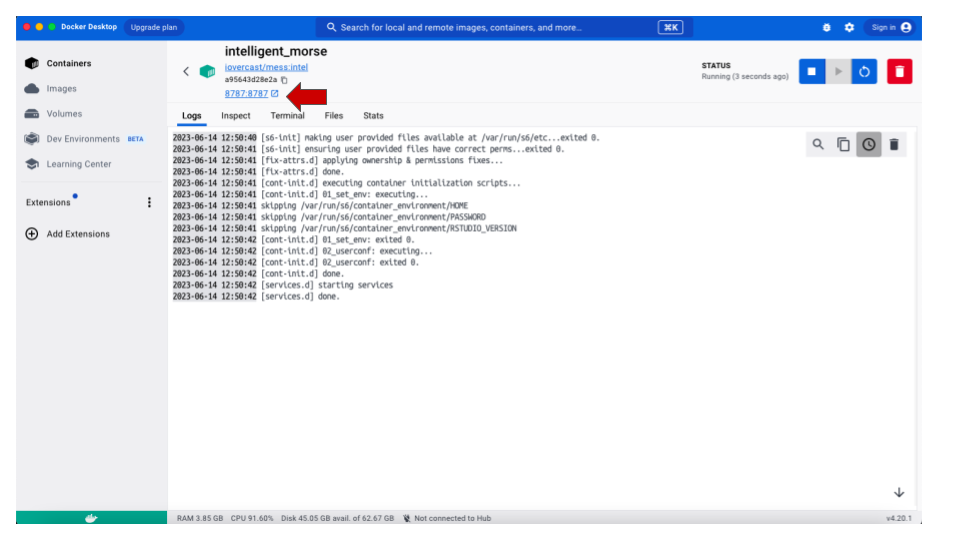Select log line '[services.d] starting services'
The height and width of the screenshot is (540, 960).
click(327, 285)
